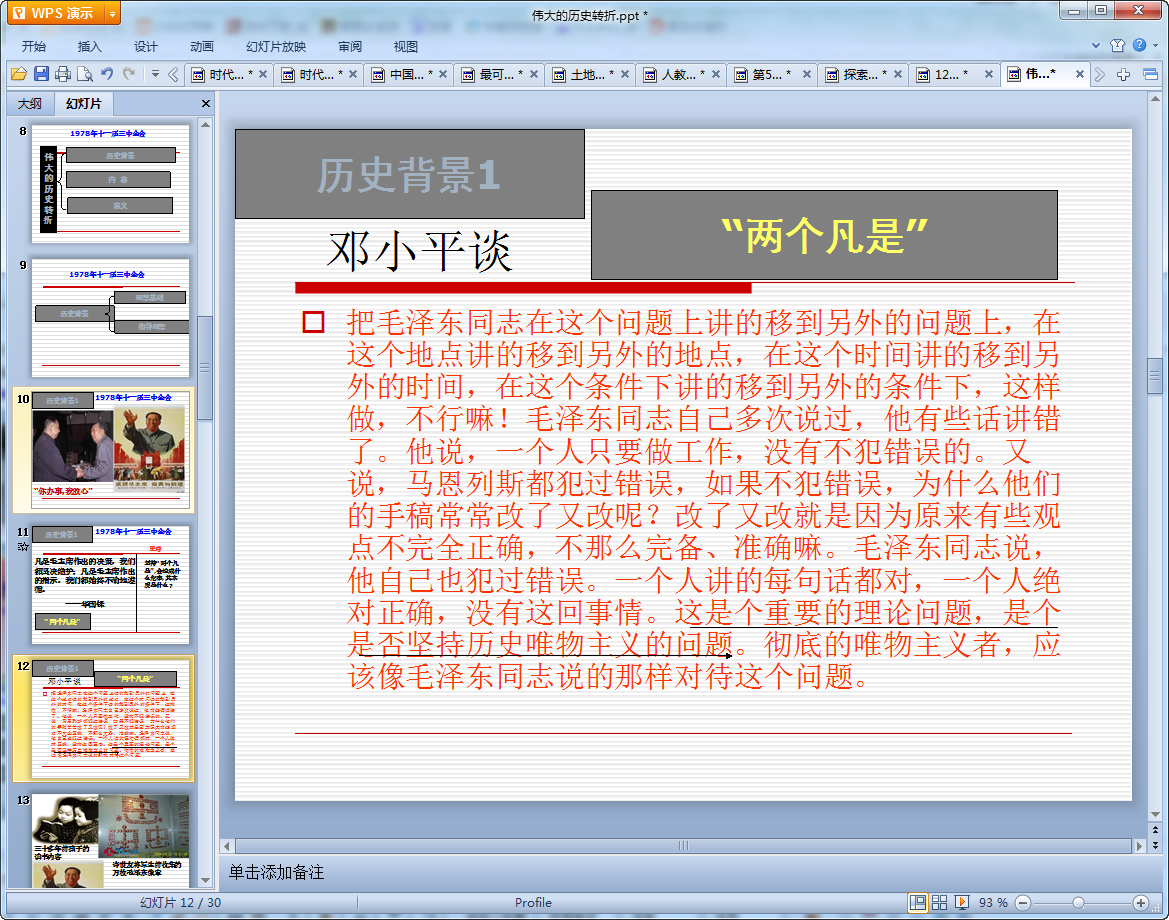Open the WPS 演示 application menu button
The image size is (1169, 920).
56,13
